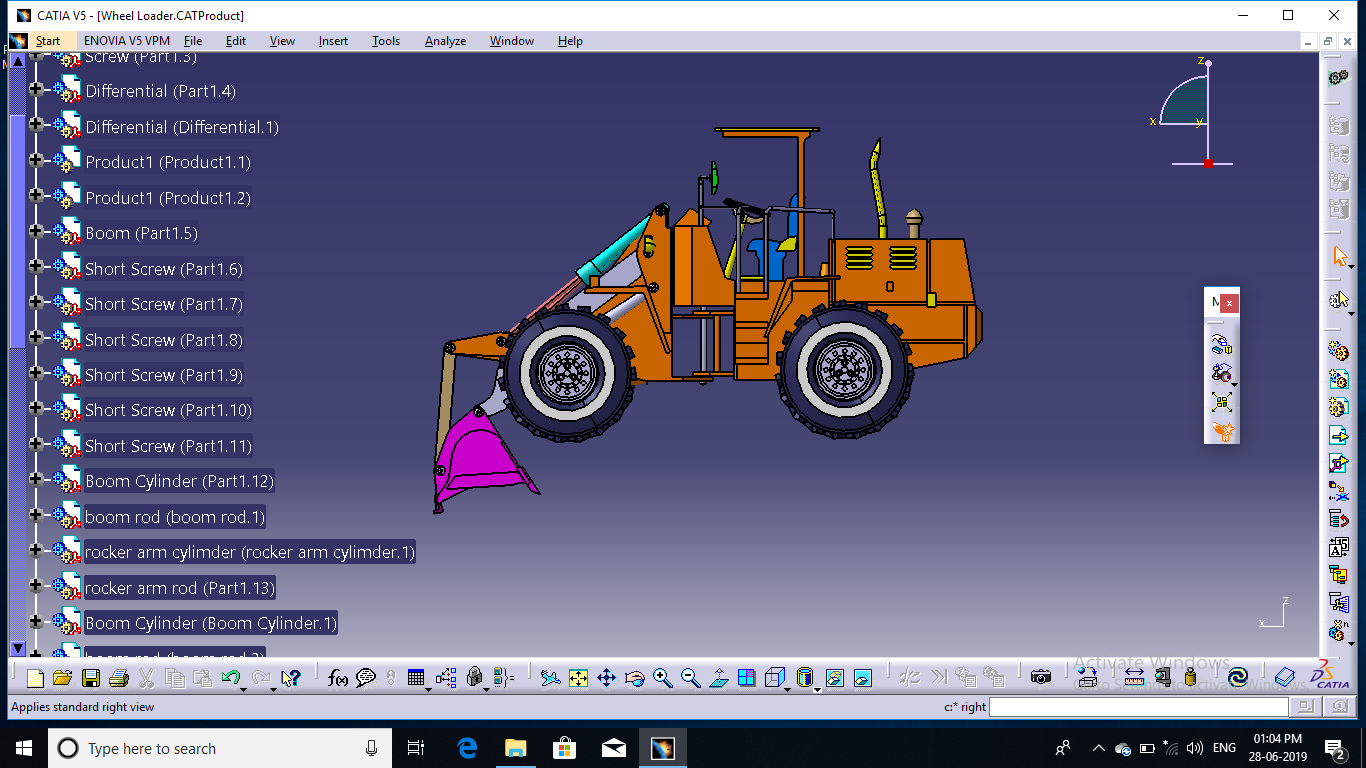This screenshot has height=768, width=1366.
Task: Expand the Boom (Part1.5) tree node
Action: pyautogui.click(x=36, y=231)
